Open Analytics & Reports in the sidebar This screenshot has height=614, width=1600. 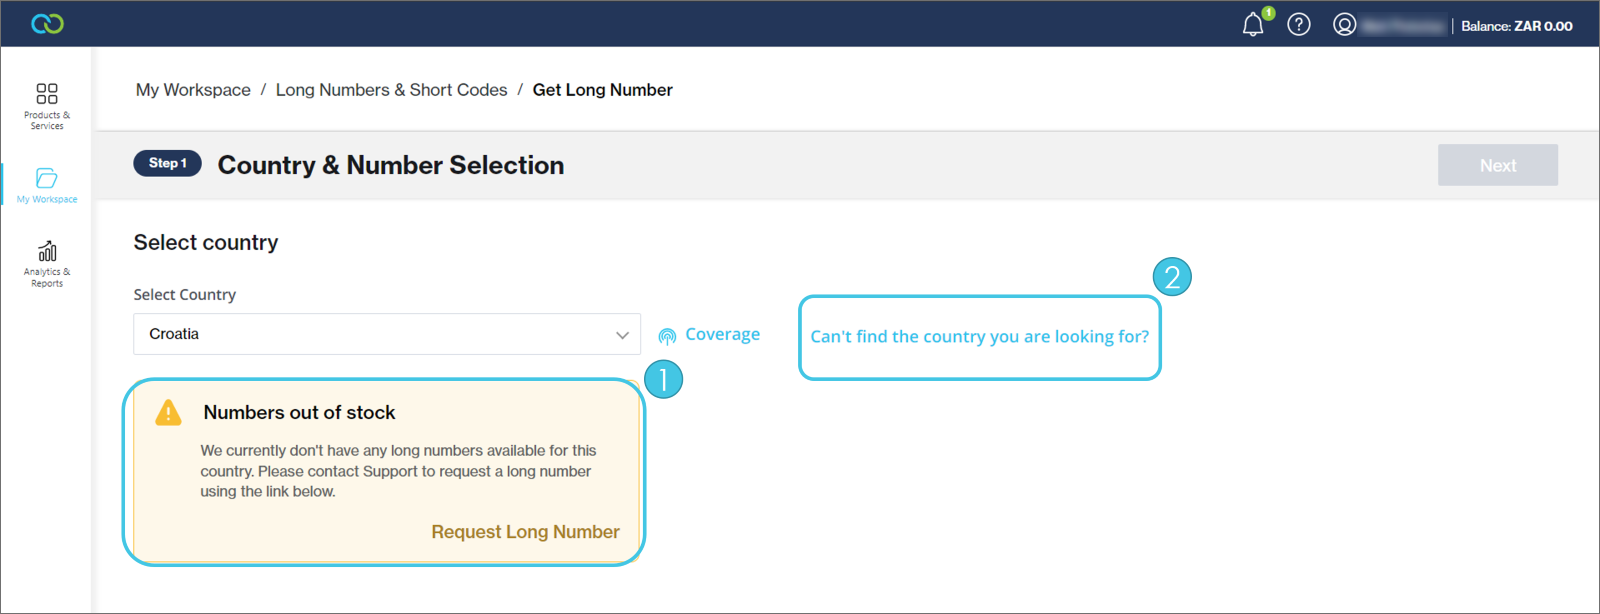47,263
